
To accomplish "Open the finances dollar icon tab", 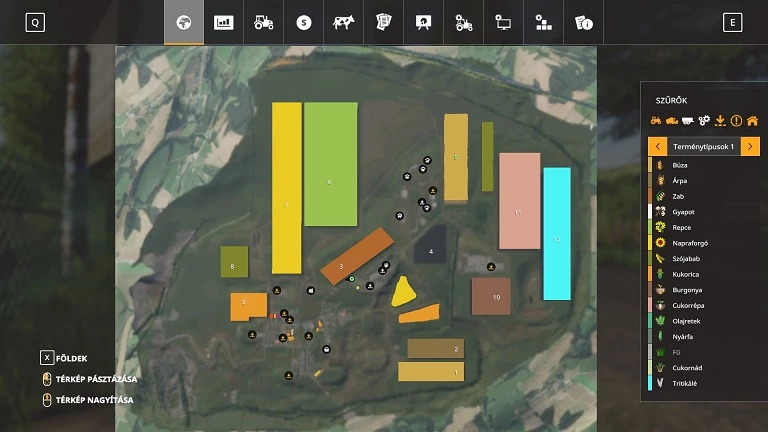I will [x=304, y=22].
